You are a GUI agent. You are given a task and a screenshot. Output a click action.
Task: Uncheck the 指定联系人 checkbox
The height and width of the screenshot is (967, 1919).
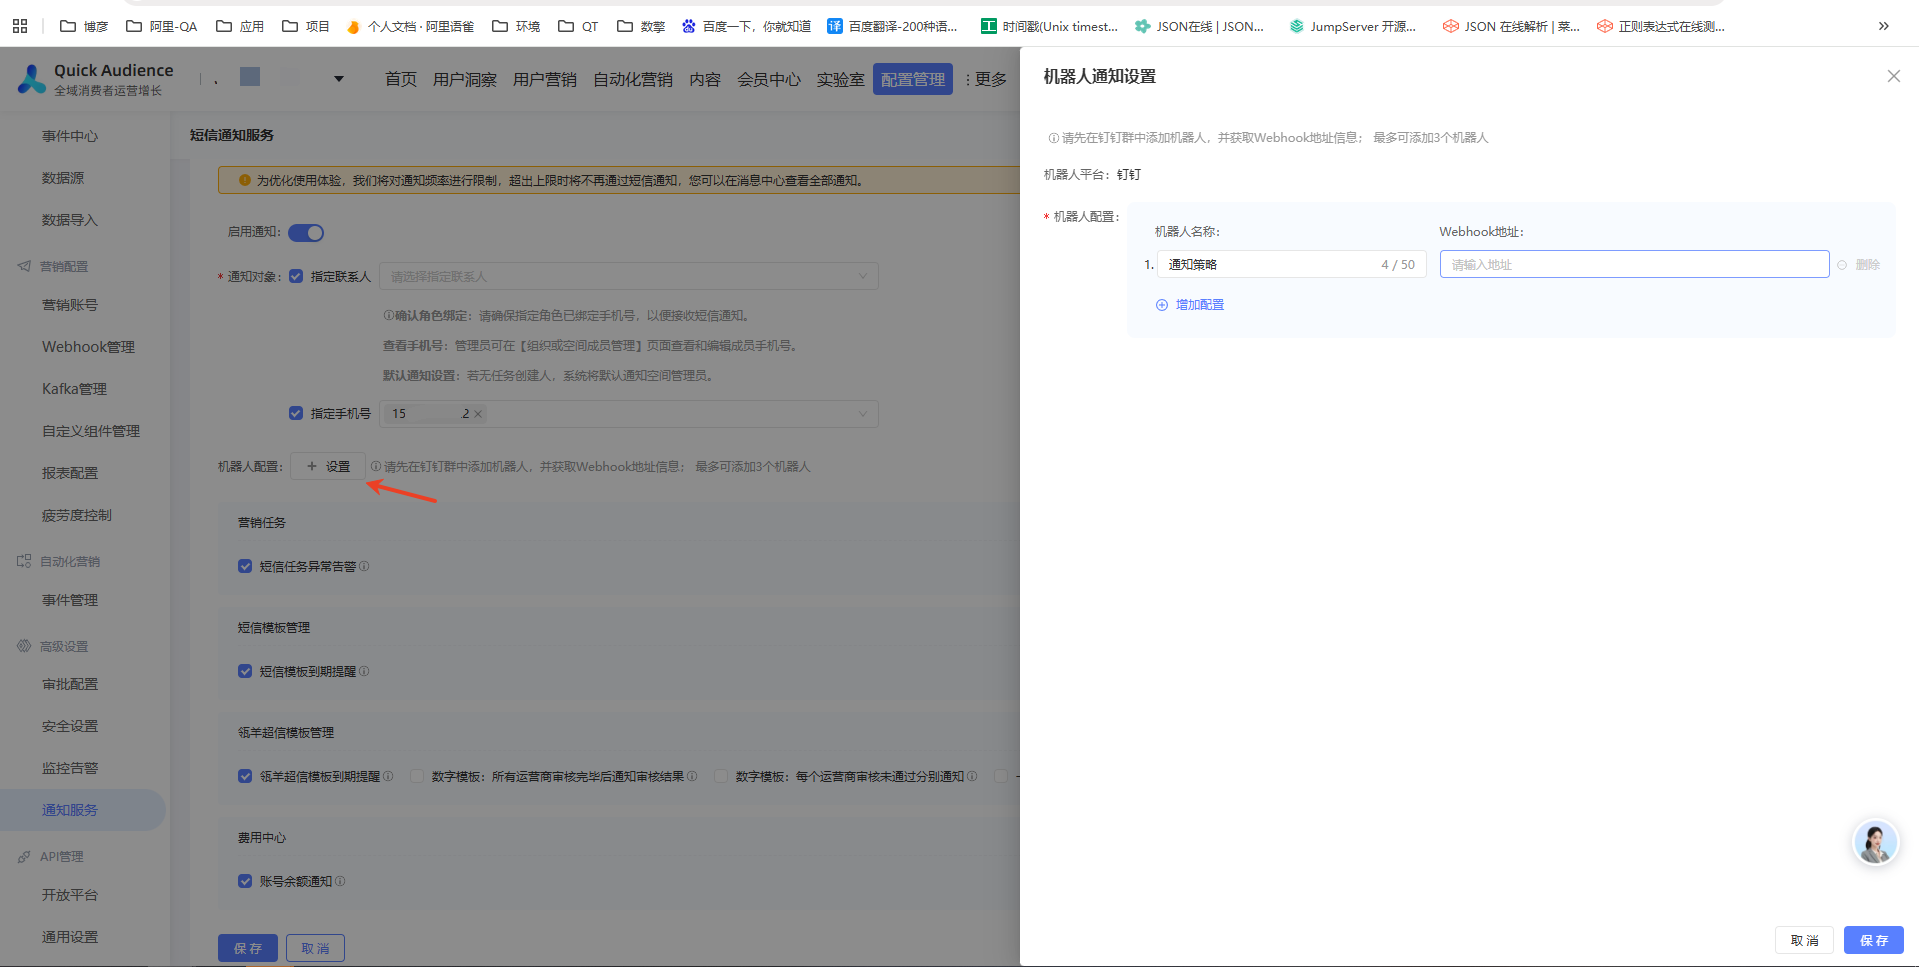[x=296, y=276]
